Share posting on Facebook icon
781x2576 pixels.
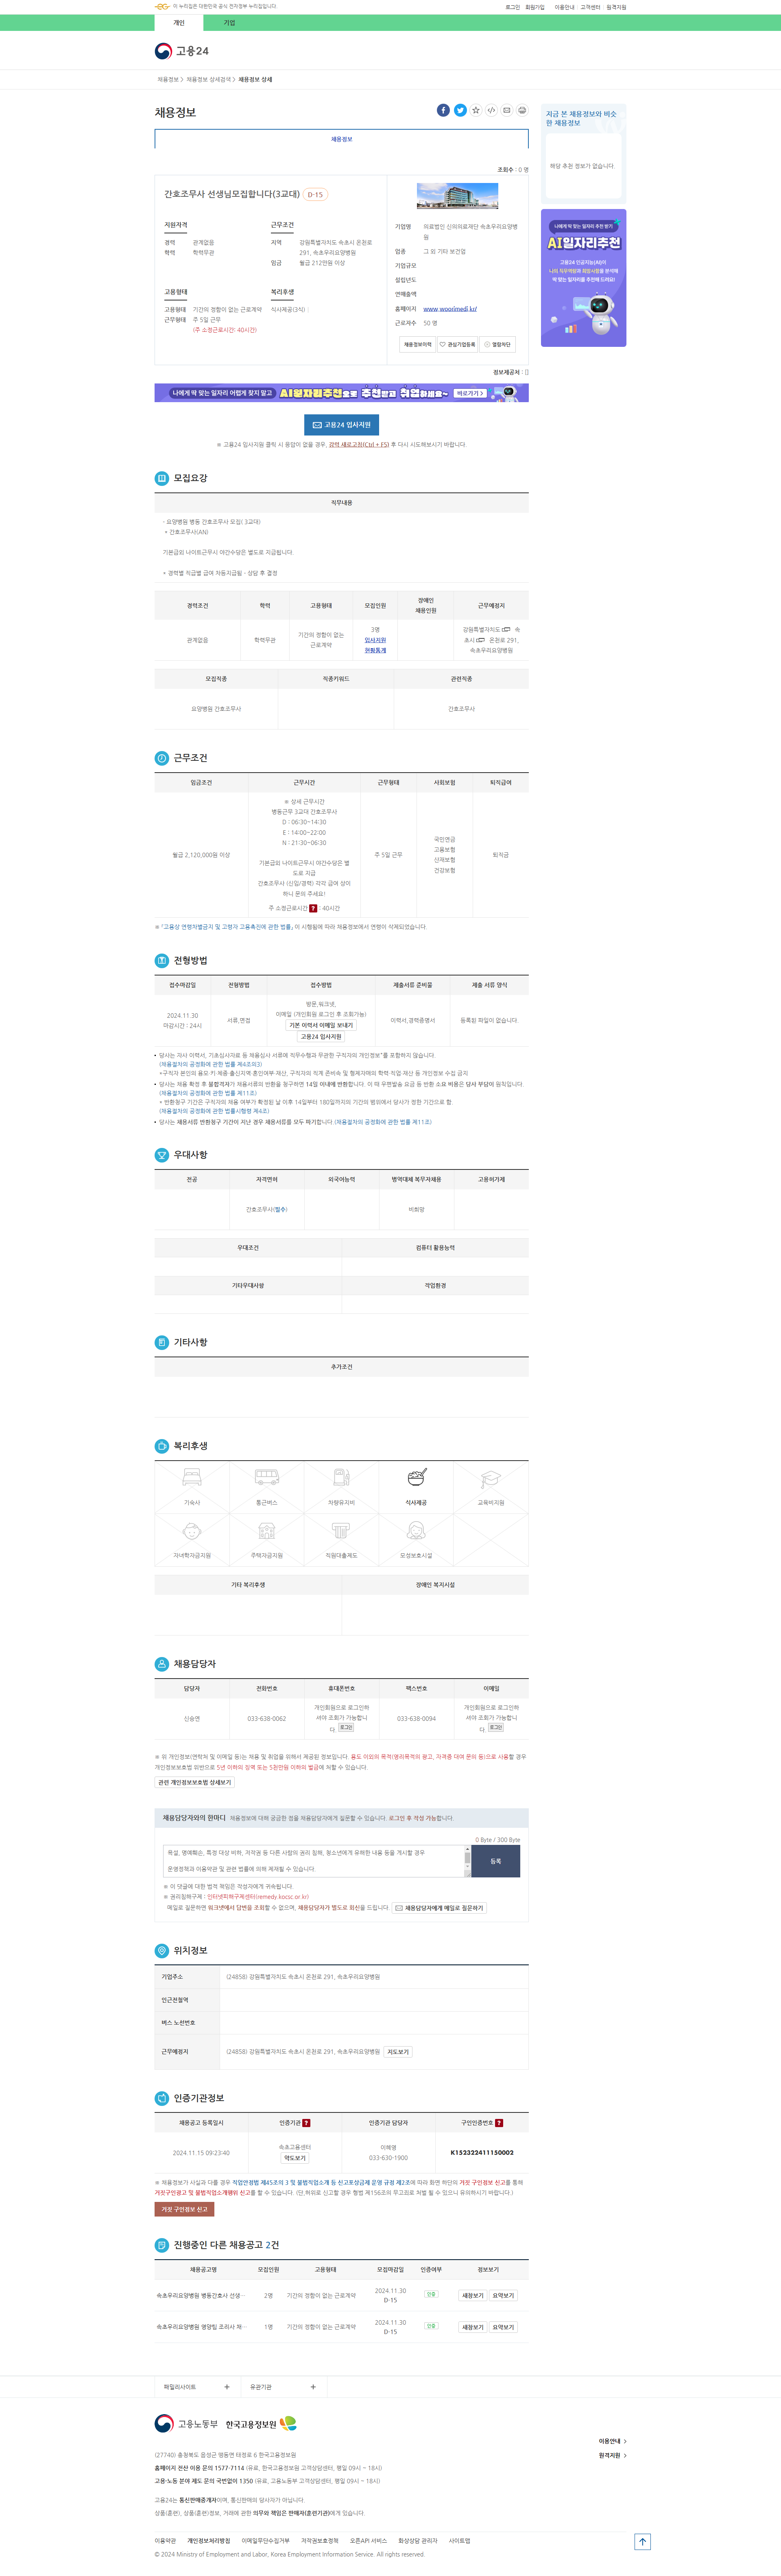click(443, 110)
